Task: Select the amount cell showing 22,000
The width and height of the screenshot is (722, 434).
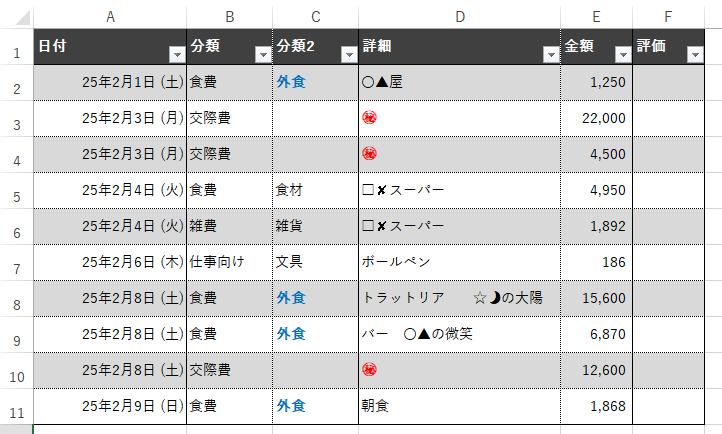Action: coord(596,118)
